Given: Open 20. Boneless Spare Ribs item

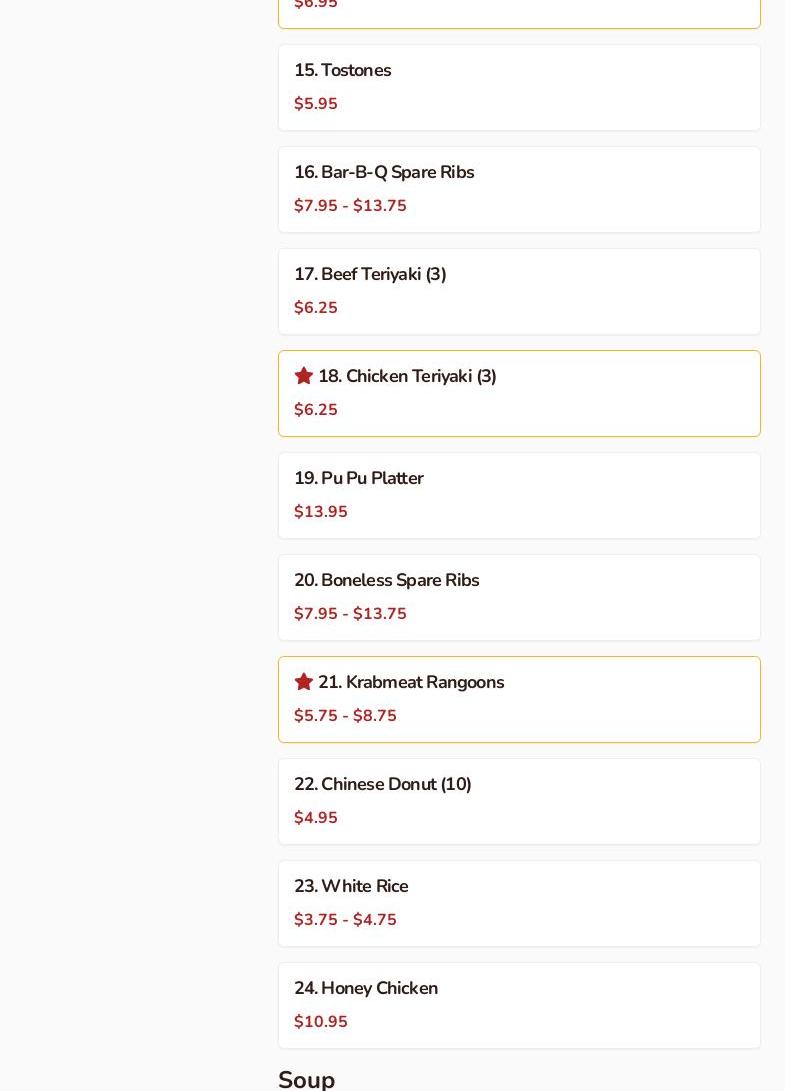Looking at the screenshot, I should (387, 581).
